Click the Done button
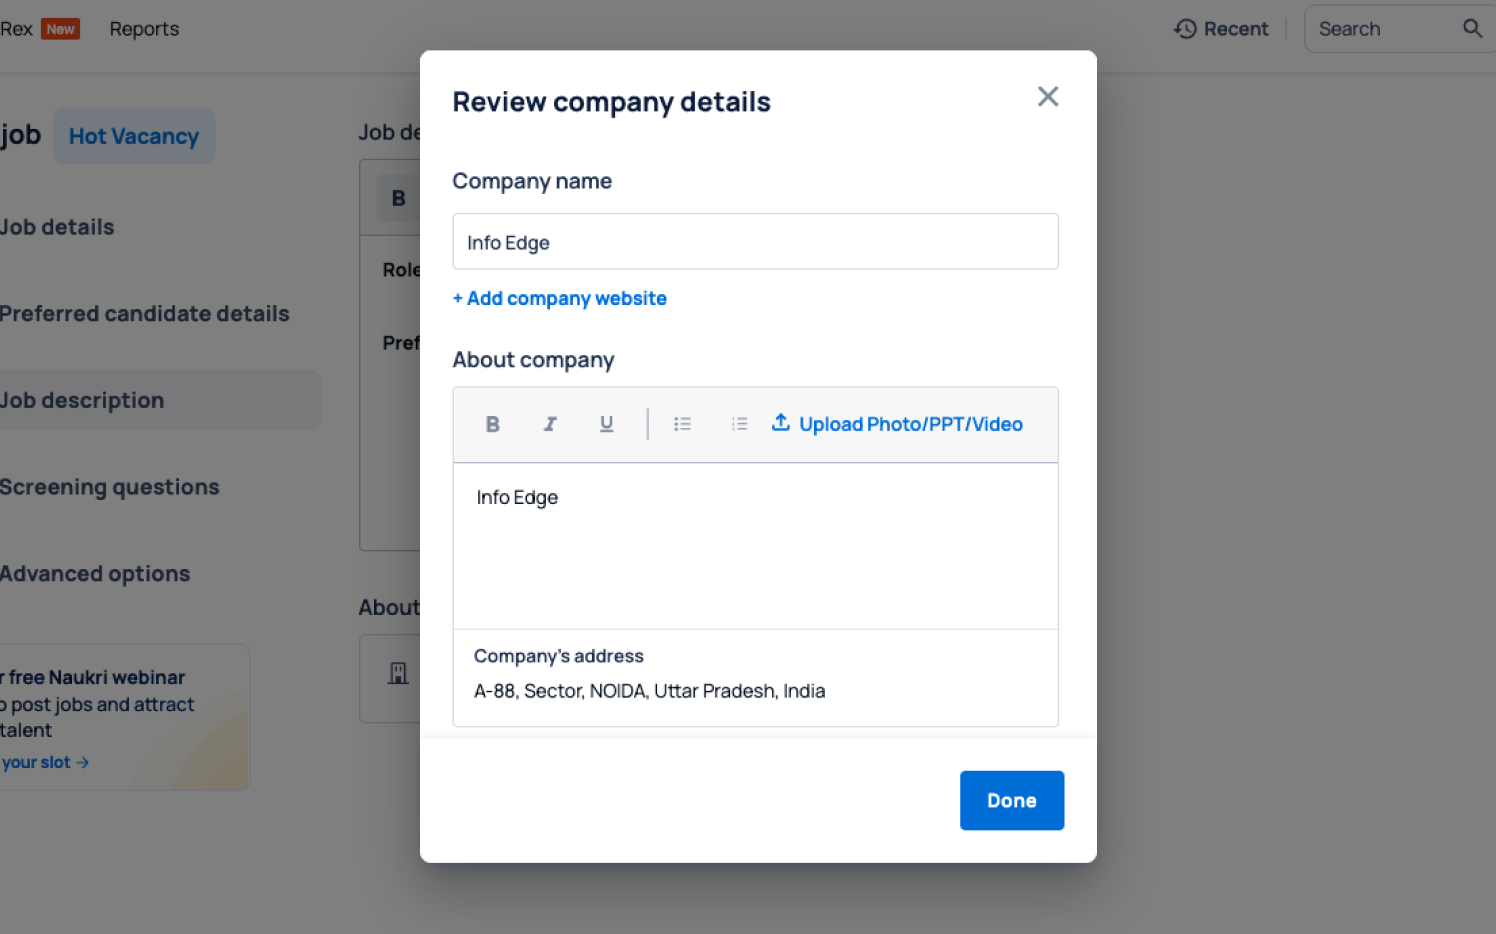Viewport: 1496px width, 934px height. 1011,800
